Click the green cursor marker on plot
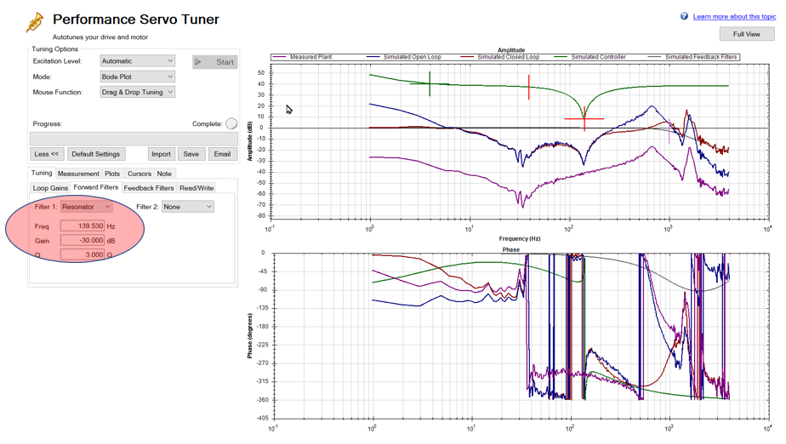The width and height of the screenshot is (786, 444). click(430, 84)
